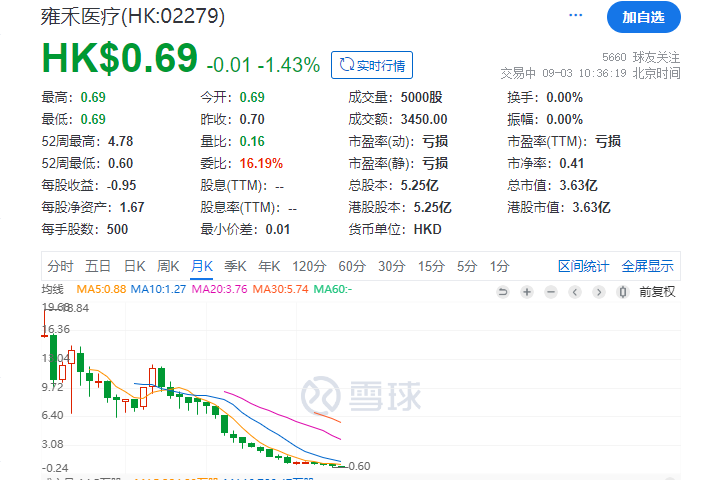Click the 市净率 0.41 value
The height and width of the screenshot is (480, 714).
pyautogui.click(x=572, y=163)
